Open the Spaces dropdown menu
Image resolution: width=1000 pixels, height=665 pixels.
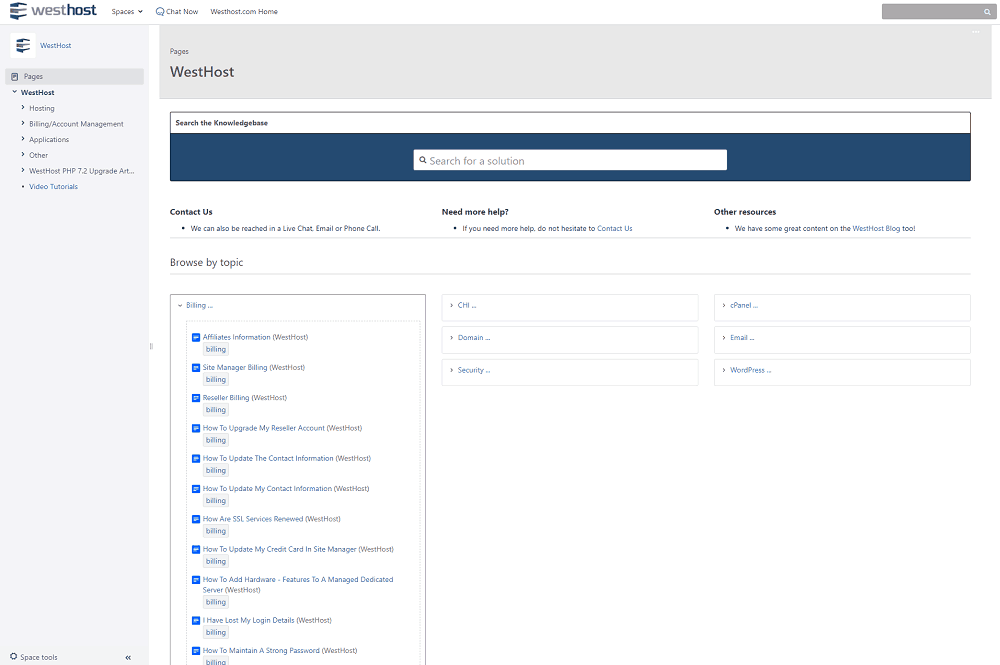click(x=127, y=11)
